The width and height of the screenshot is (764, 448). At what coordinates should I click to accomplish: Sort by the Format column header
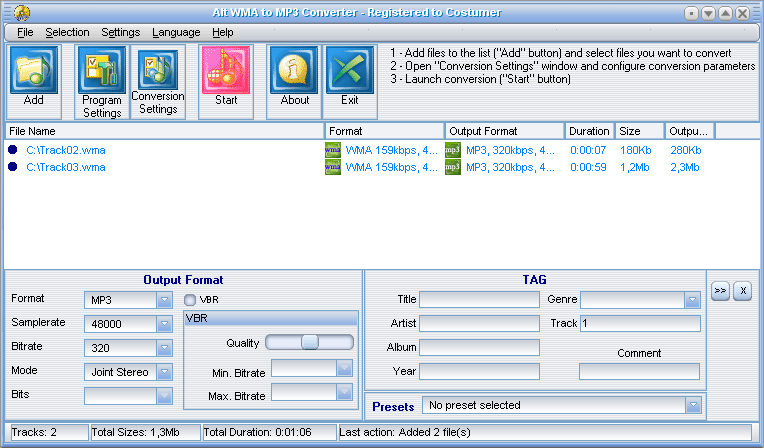tap(384, 131)
